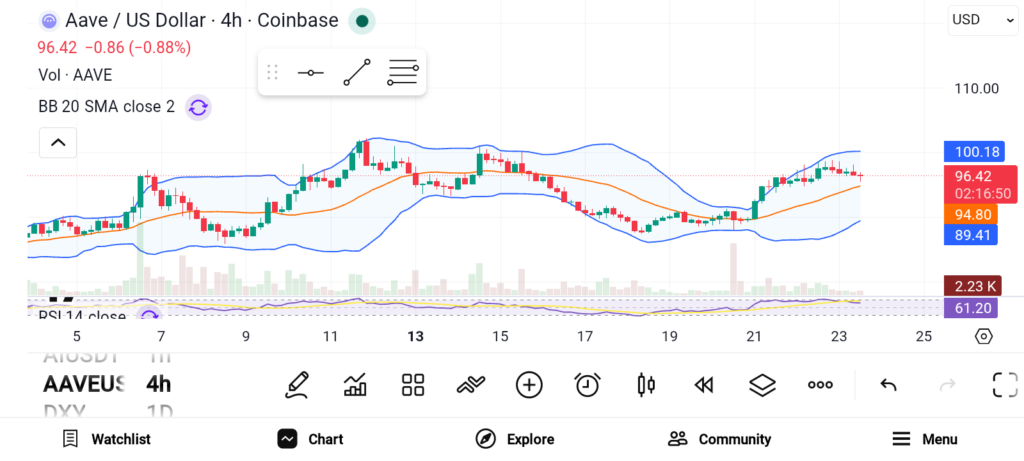Viewport: 1024px width, 461px height.
Task: Open the compare symbols wave icon
Action: pyautogui.click(x=471, y=385)
